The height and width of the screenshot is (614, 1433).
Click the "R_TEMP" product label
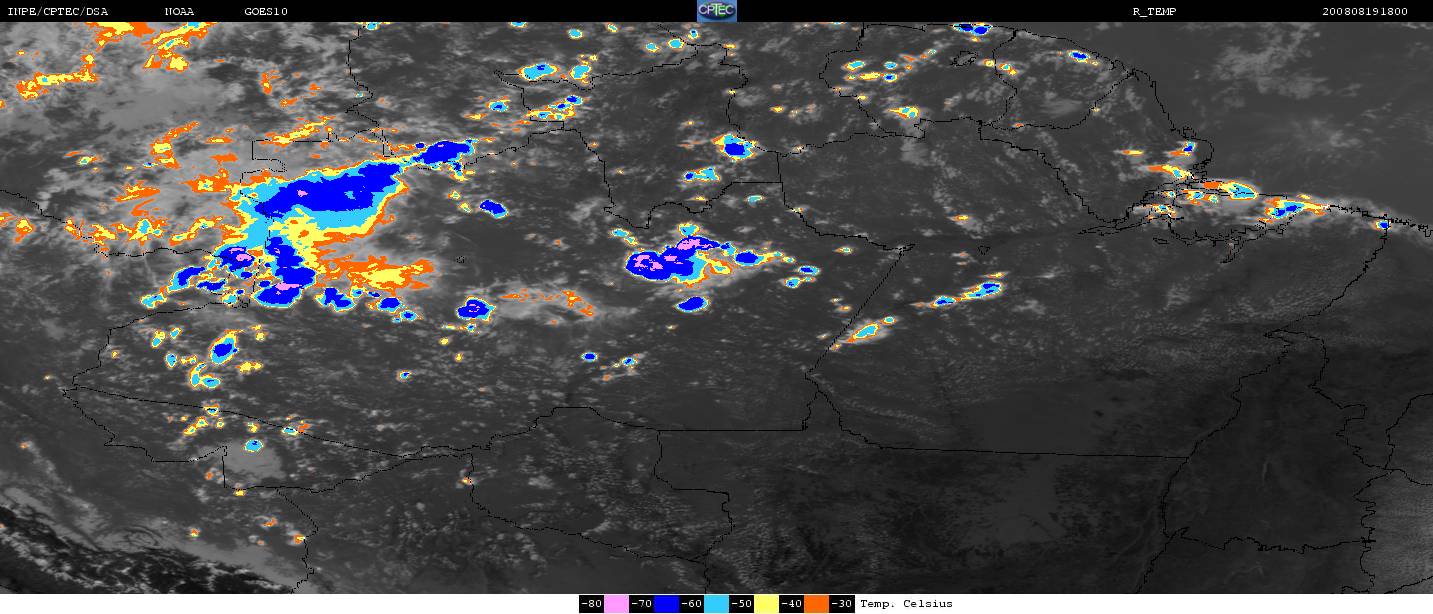click(1153, 11)
